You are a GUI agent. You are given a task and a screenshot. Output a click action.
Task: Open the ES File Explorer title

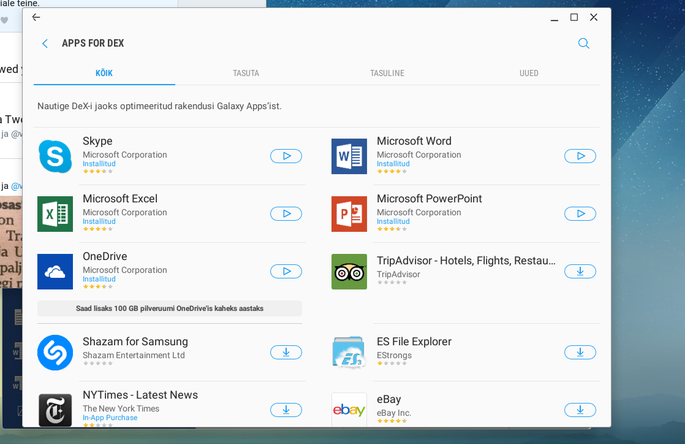[414, 342]
